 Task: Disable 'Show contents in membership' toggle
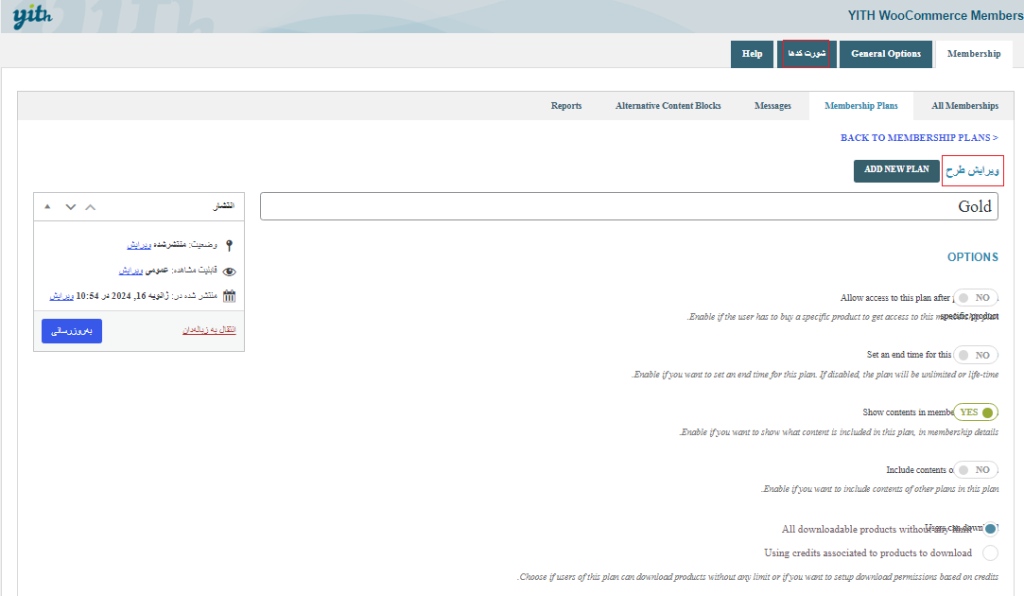point(975,412)
